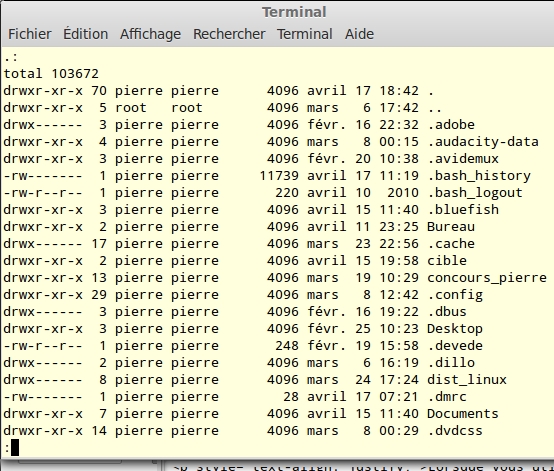Viewport: 554px width, 471px height.
Task: Click the pager prompt cursor block
Action: 15,448
